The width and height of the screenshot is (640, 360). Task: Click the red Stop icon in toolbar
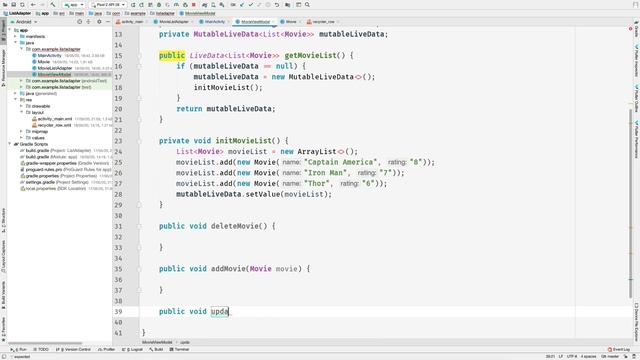tap(194, 5)
